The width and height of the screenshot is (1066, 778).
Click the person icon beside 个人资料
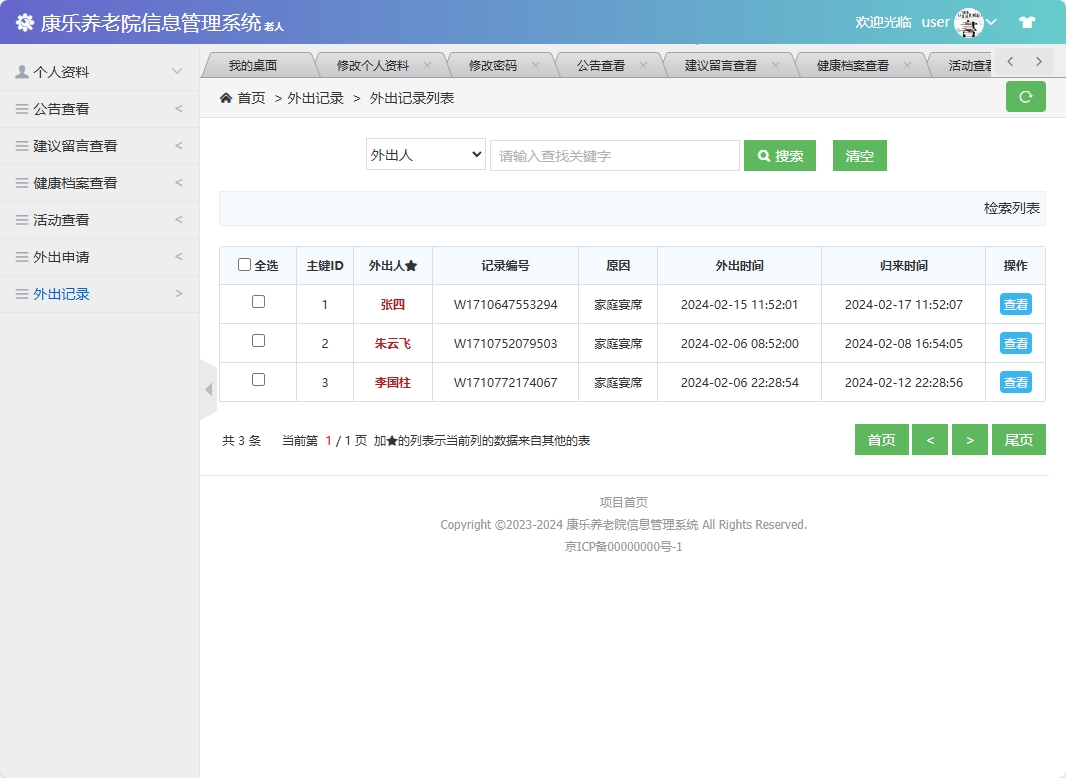point(22,71)
